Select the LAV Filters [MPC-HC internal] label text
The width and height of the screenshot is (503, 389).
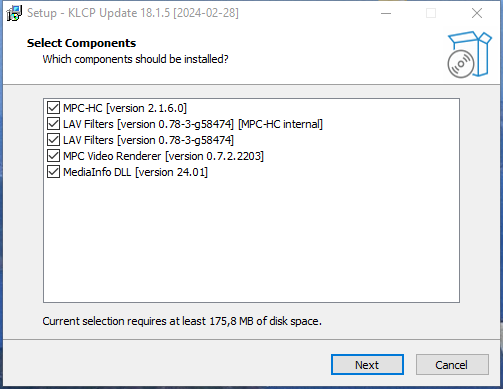[193, 124]
